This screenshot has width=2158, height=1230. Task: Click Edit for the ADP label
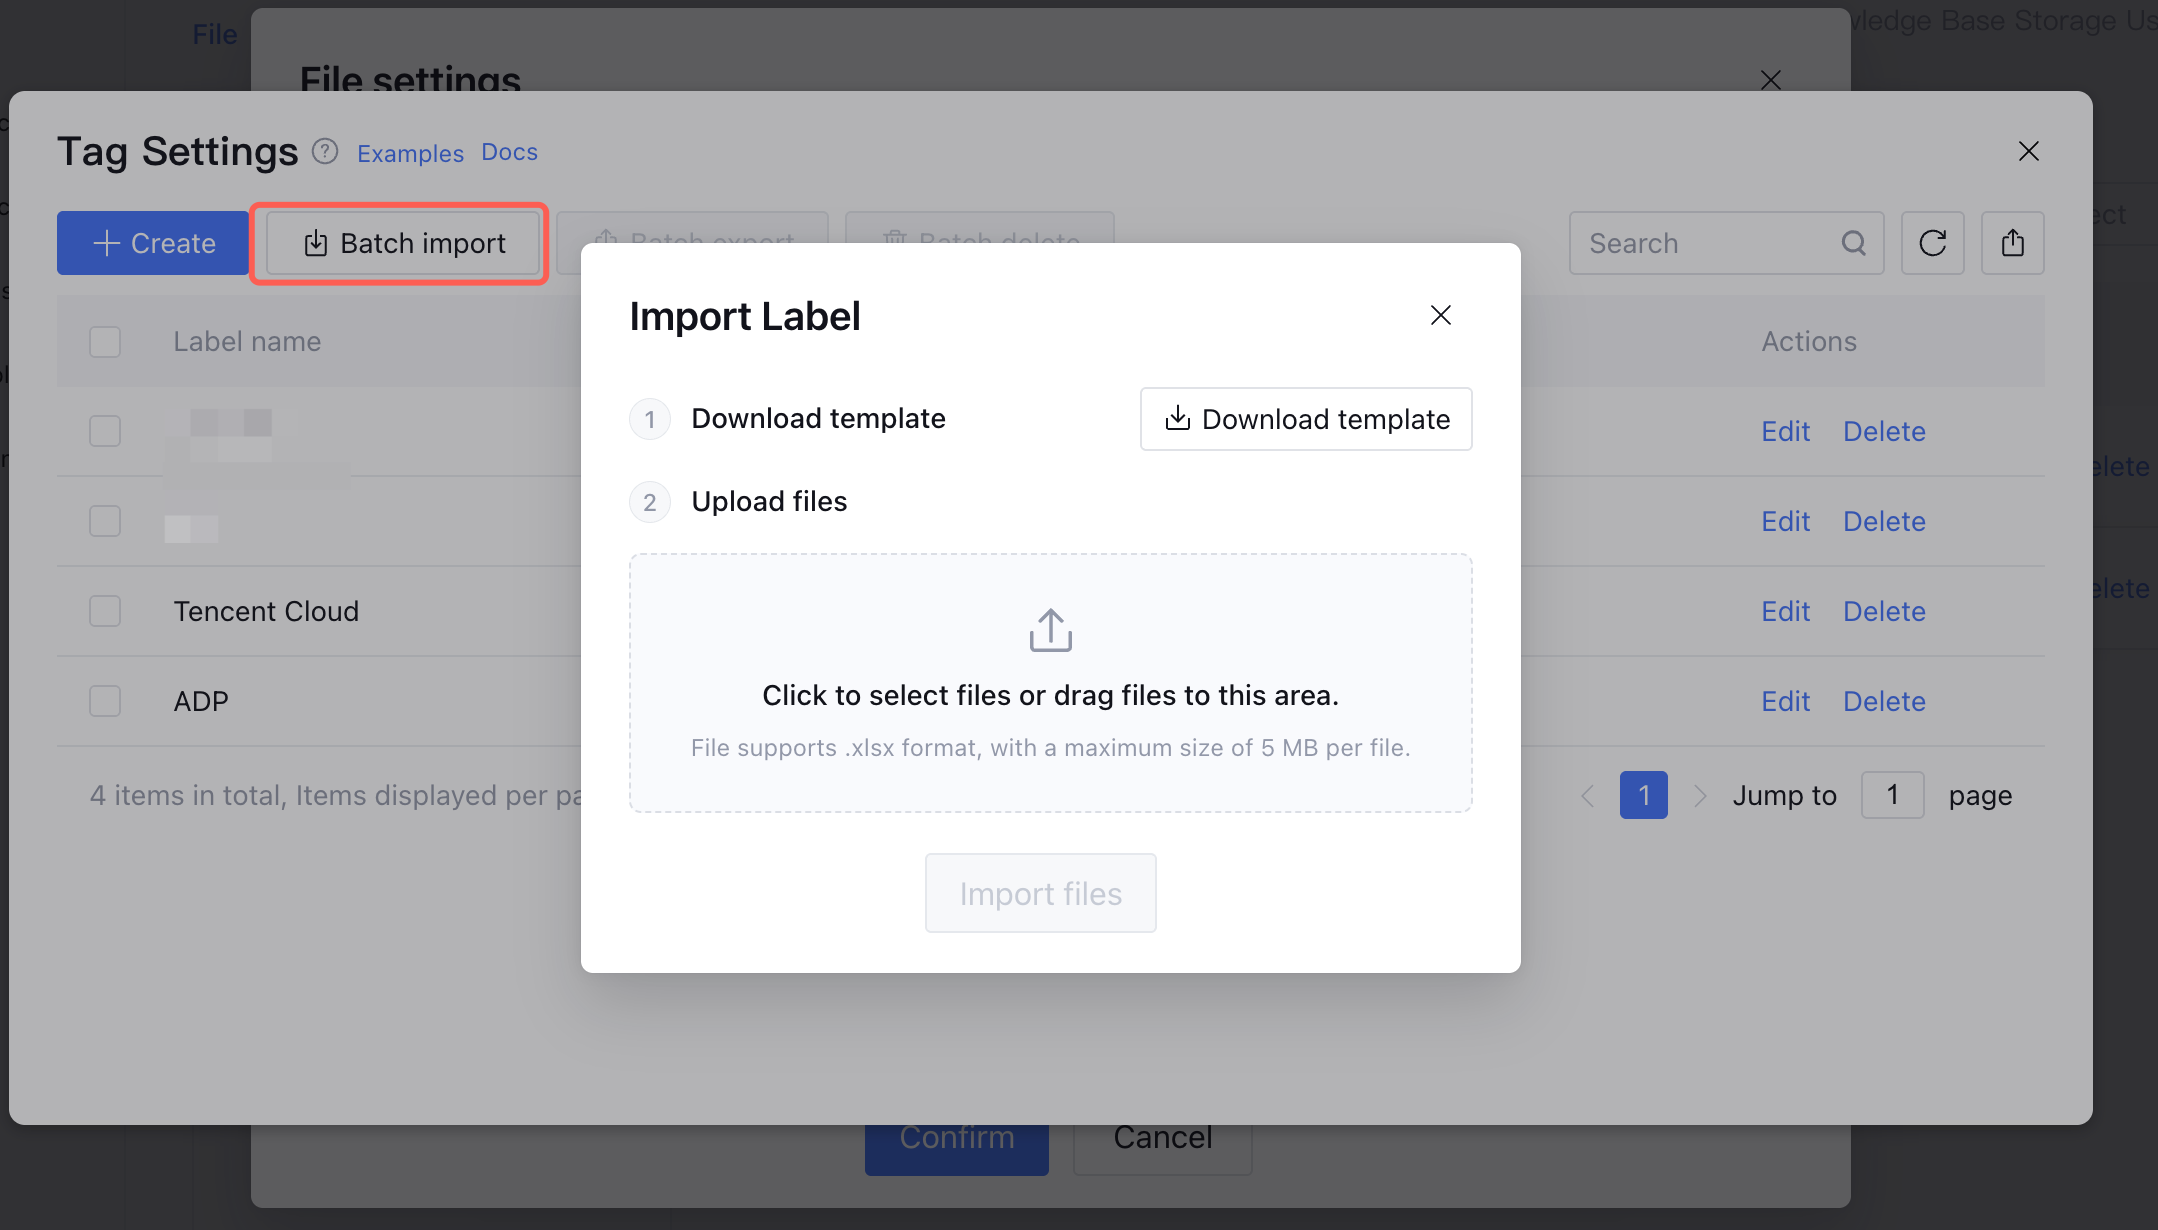click(1785, 701)
